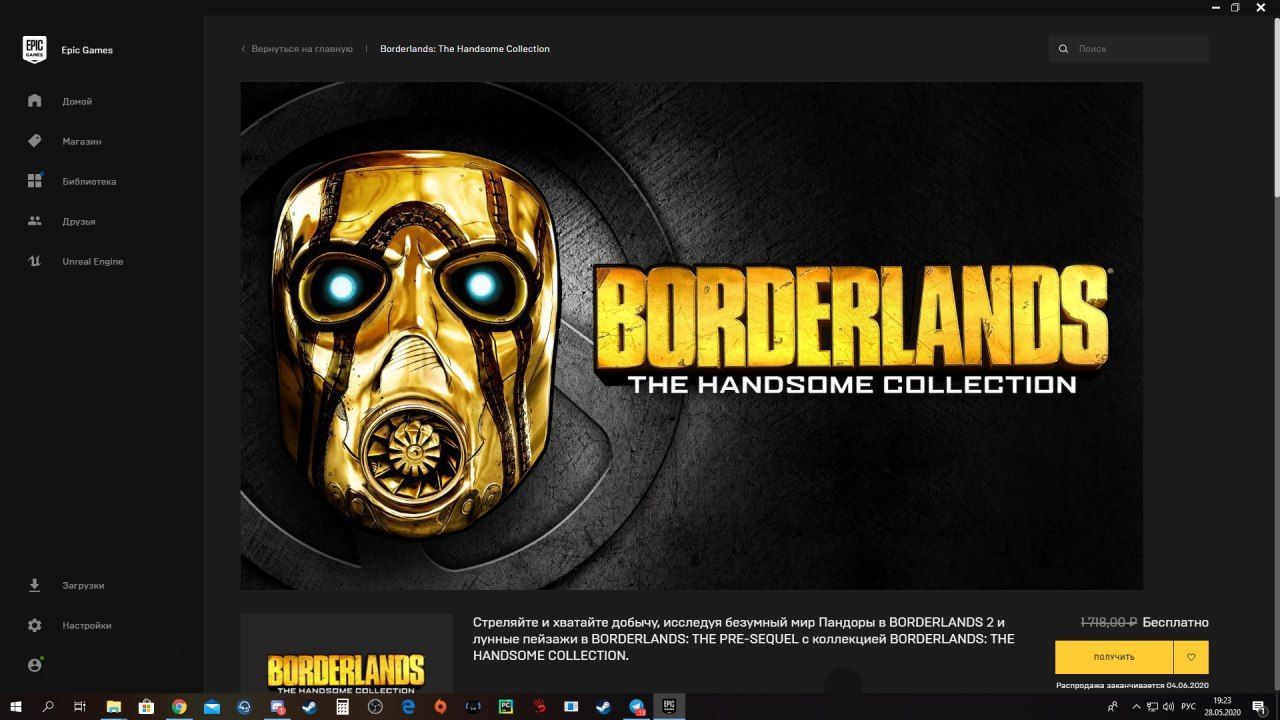
Task: Open OBS Studio from the taskbar
Action: coord(375,706)
